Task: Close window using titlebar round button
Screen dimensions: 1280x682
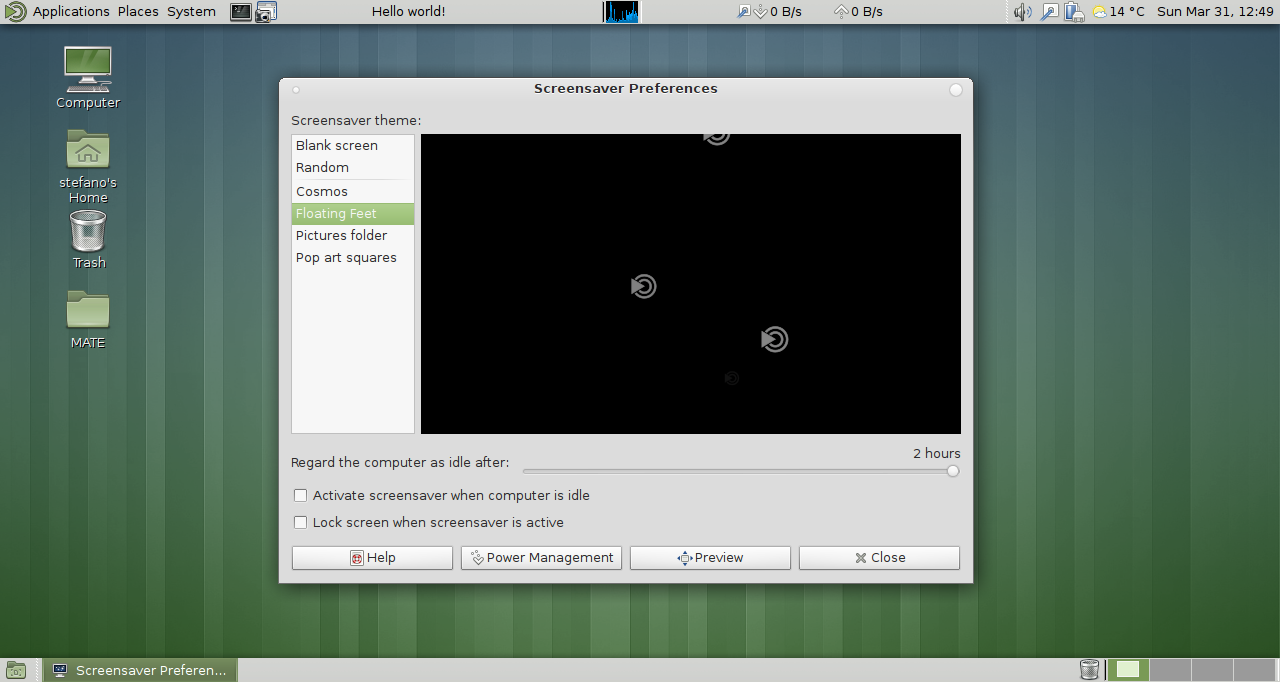Action: tap(956, 90)
